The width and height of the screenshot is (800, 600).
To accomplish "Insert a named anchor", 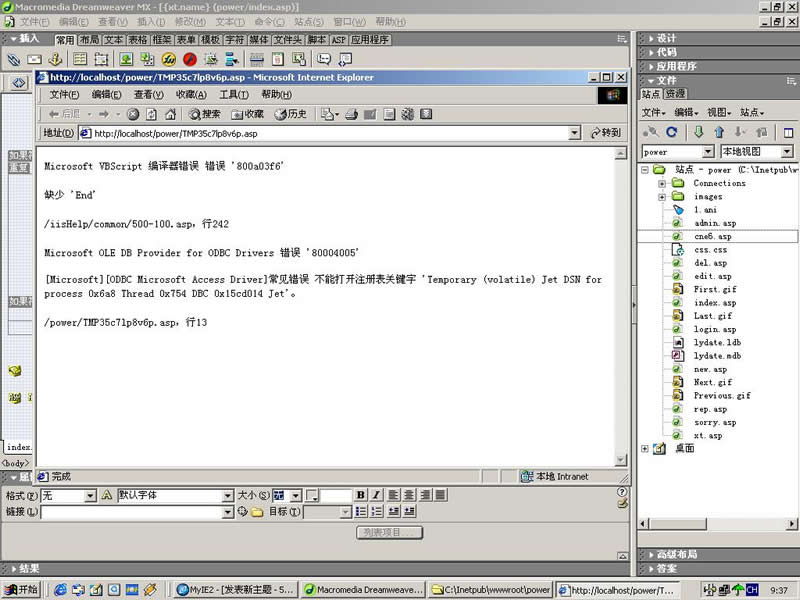I will [x=55, y=60].
